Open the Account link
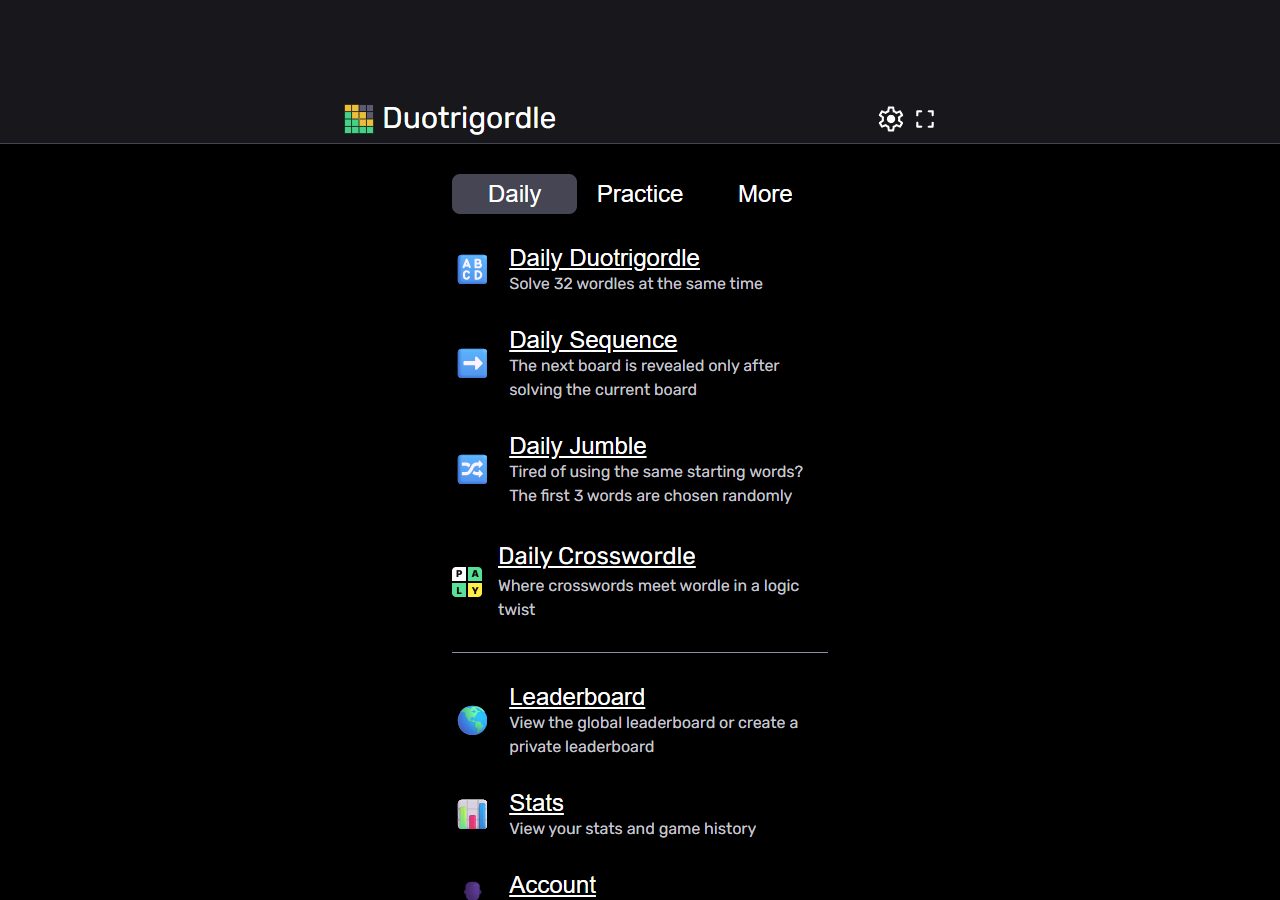This screenshot has width=1280, height=900. tap(552, 885)
